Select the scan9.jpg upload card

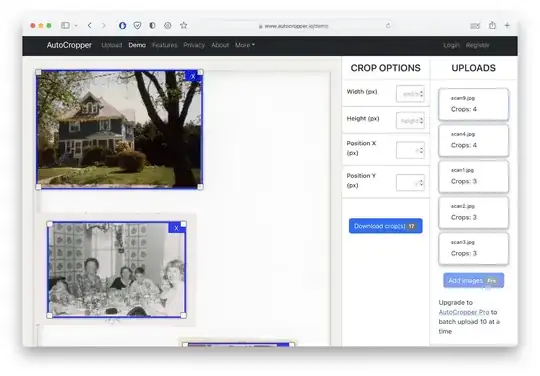point(474,104)
